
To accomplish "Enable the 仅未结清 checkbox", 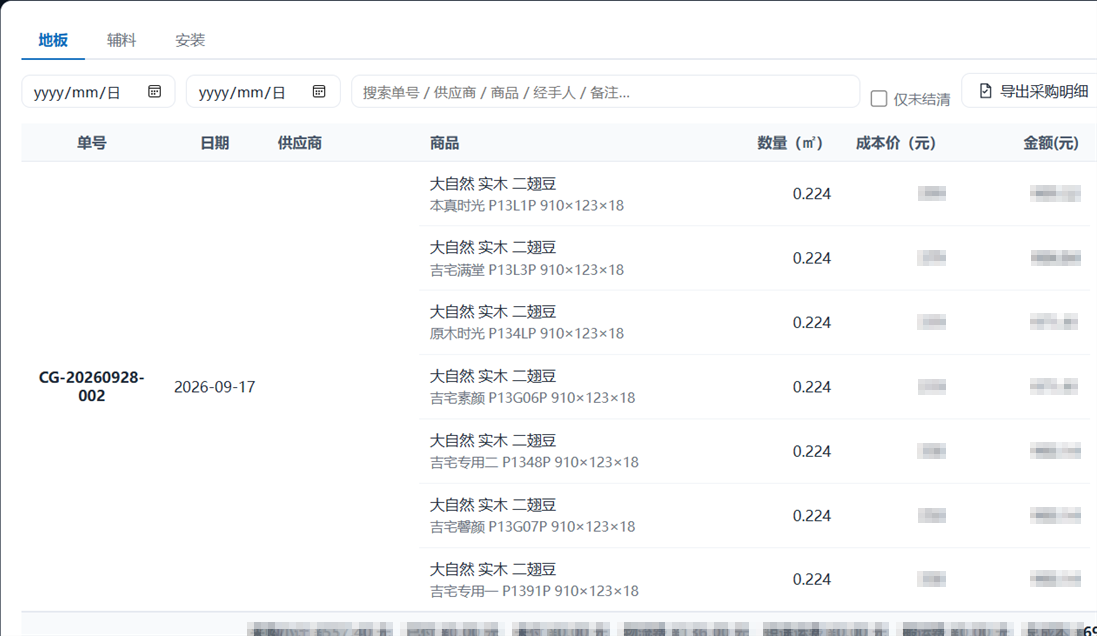I will click(879, 99).
